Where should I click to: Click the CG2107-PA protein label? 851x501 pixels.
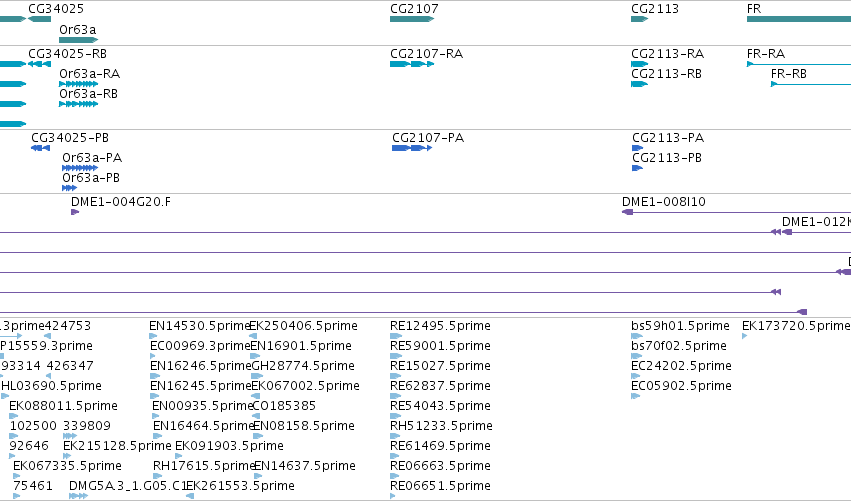428,138
